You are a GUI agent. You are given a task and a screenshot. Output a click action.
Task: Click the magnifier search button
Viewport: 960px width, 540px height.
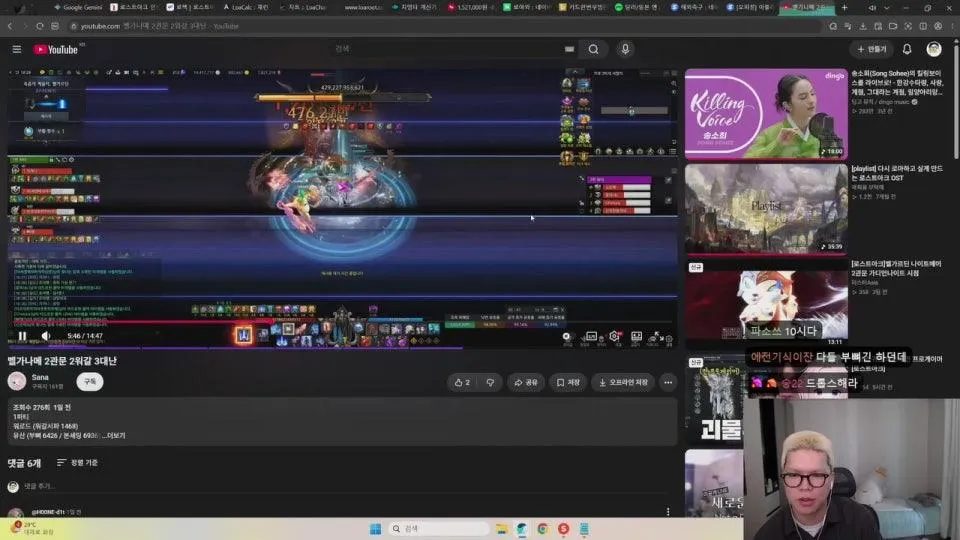click(593, 50)
